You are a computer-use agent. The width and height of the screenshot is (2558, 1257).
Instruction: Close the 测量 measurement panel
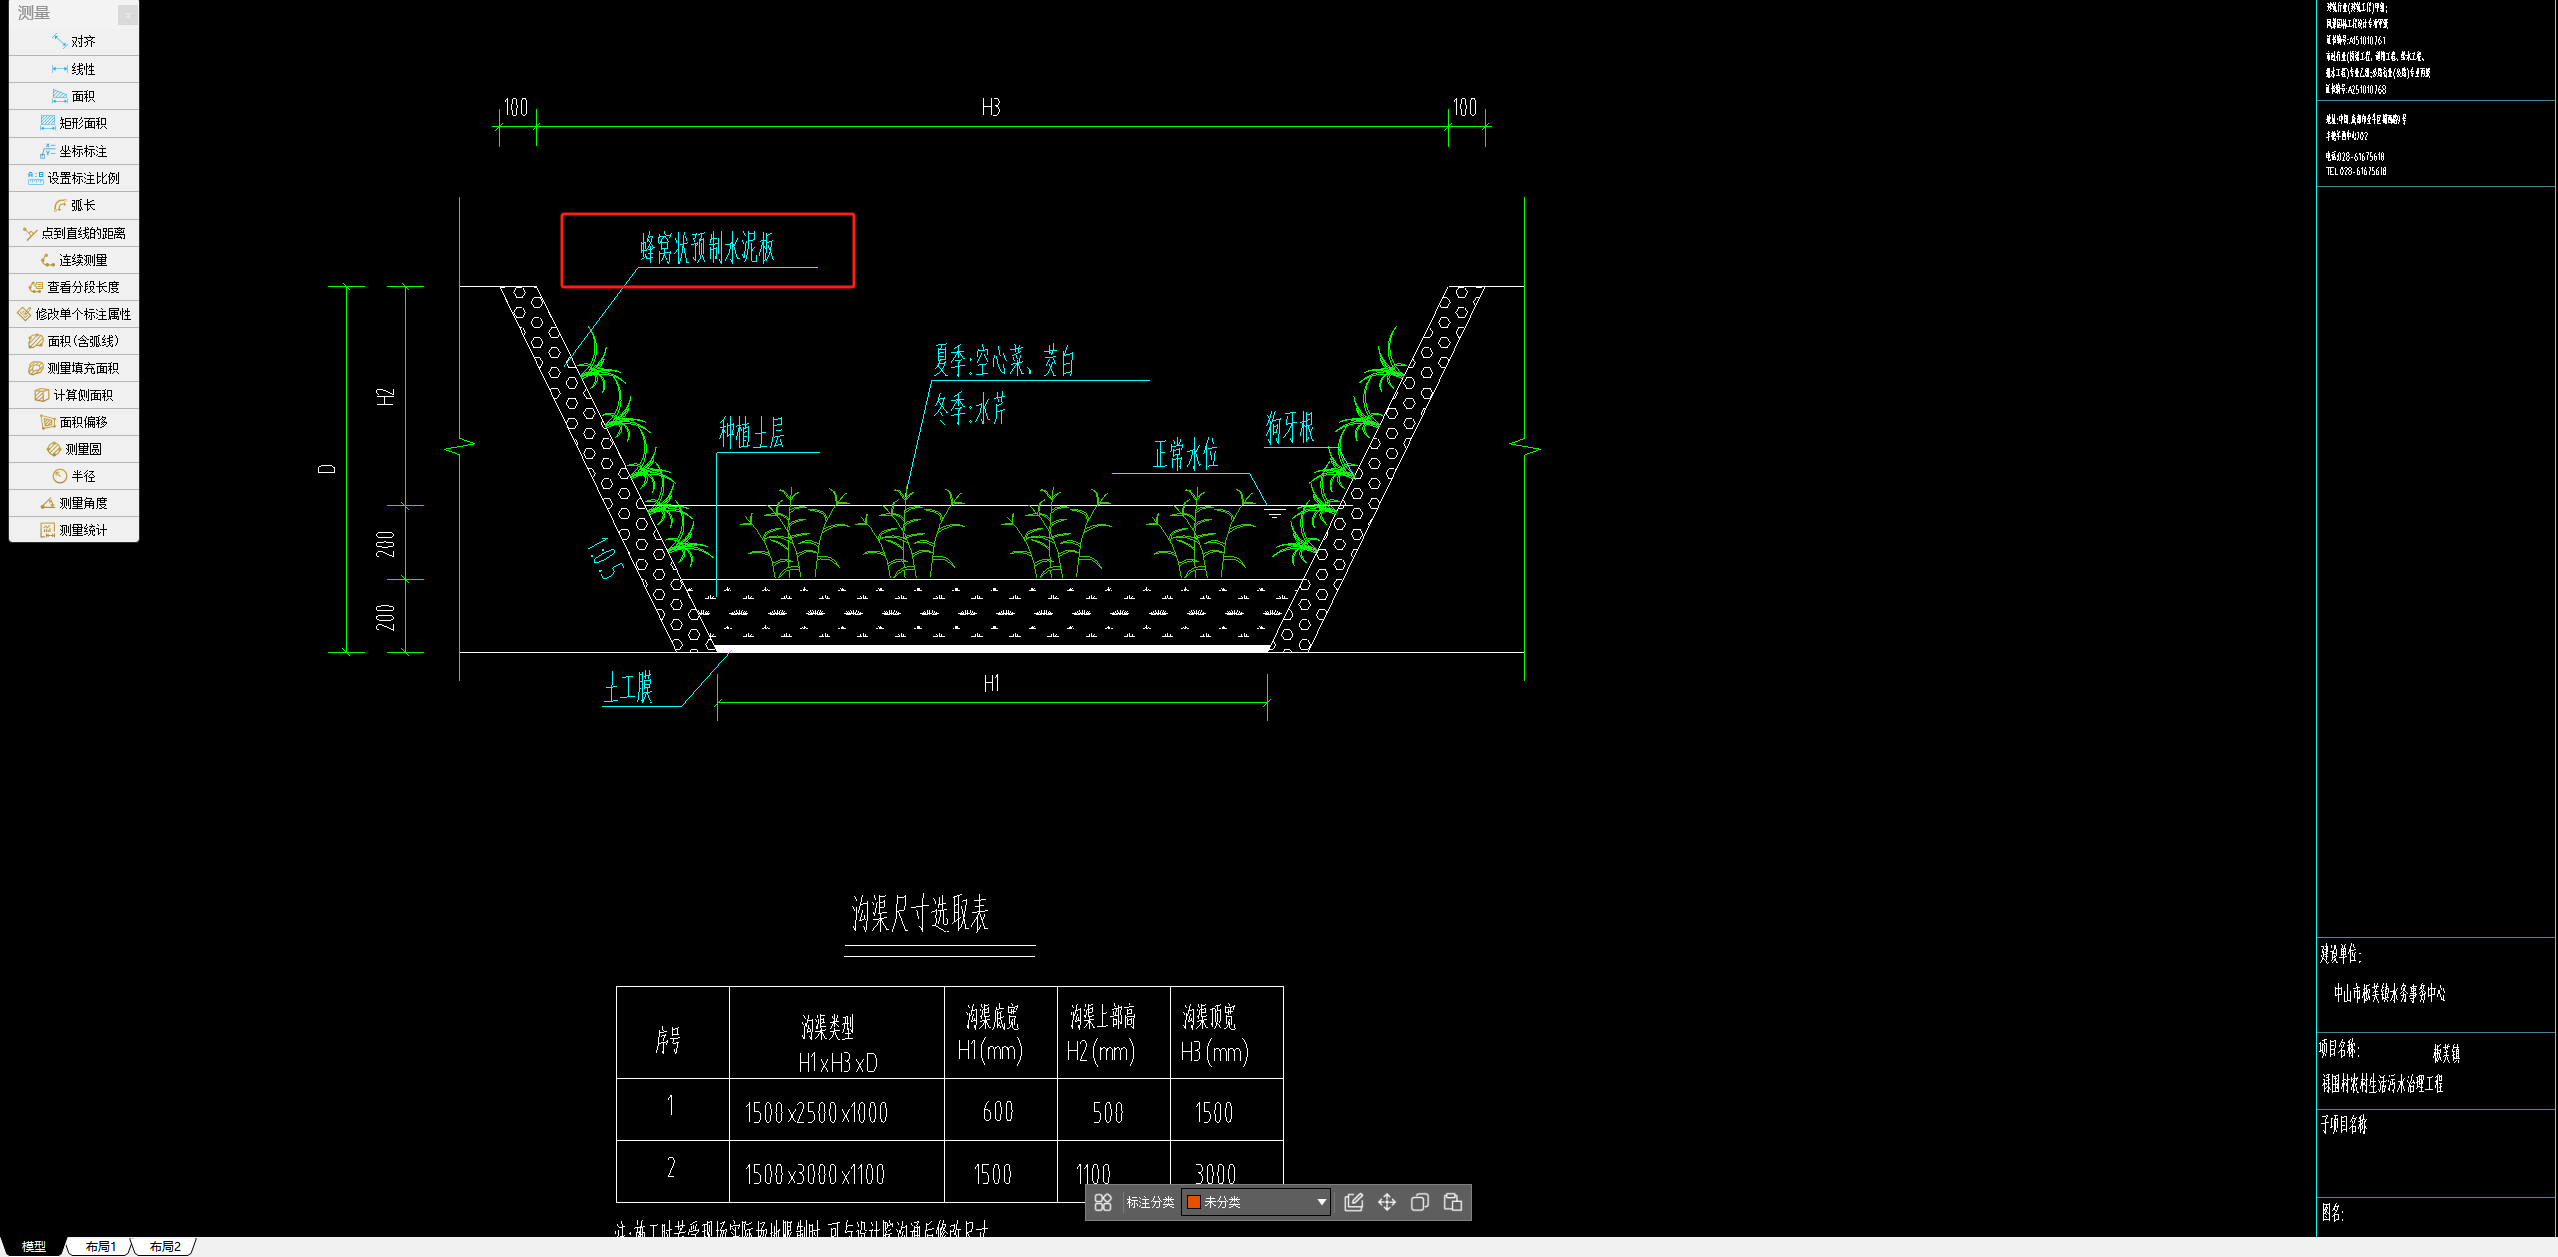(128, 13)
